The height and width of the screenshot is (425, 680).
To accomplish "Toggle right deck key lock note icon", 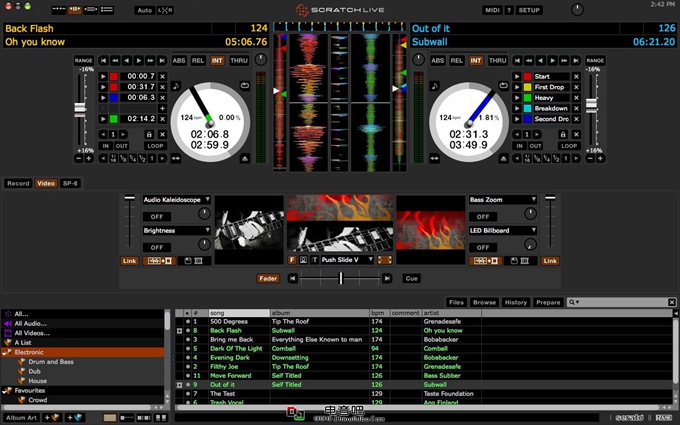I will (x=435, y=86).
